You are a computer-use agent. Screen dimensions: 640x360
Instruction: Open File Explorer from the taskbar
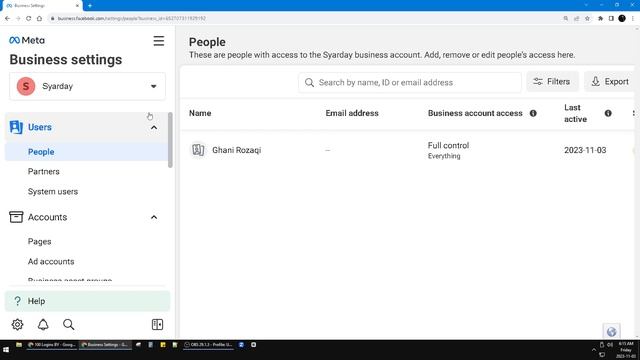[x=19, y=345]
